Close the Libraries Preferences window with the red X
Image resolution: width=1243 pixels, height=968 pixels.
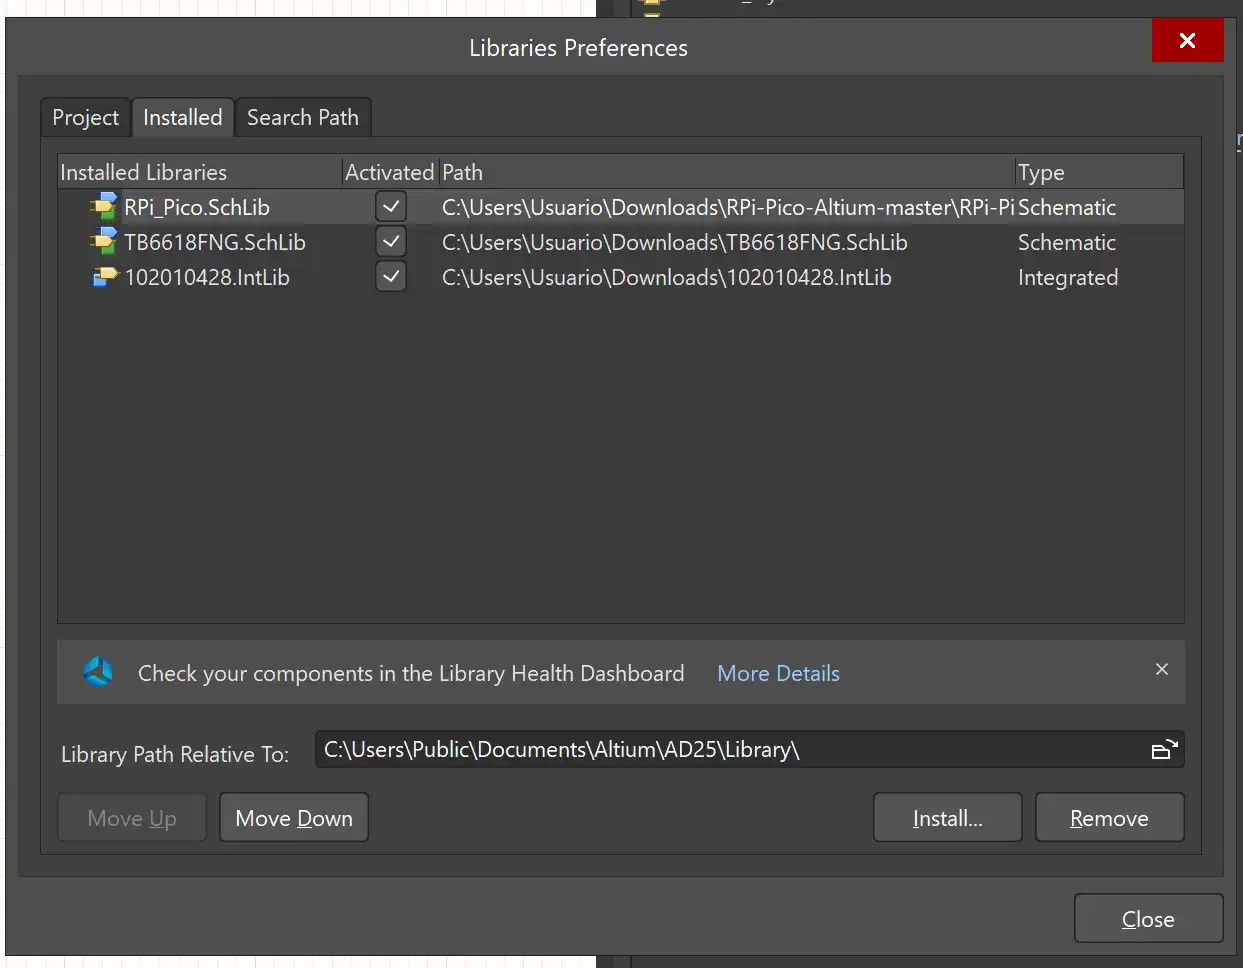click(1187, 40)
